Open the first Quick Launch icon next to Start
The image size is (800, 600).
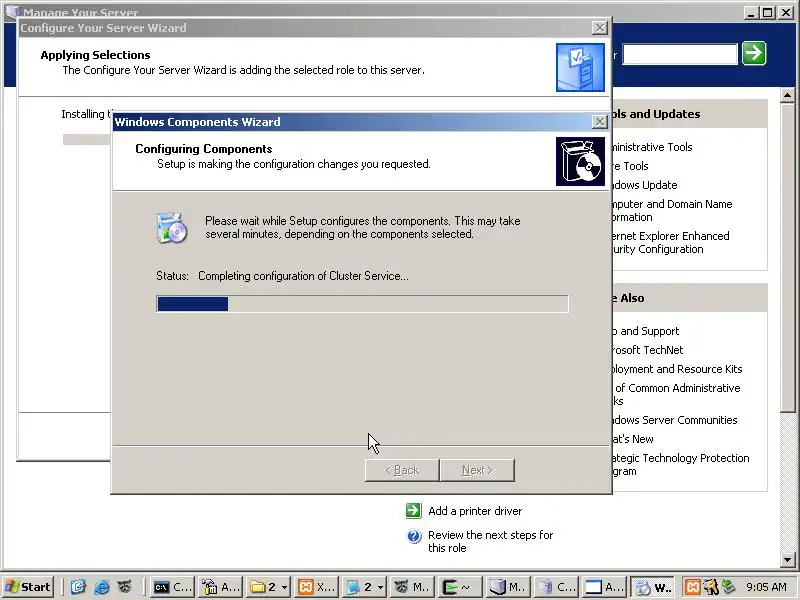coord(78,587)
